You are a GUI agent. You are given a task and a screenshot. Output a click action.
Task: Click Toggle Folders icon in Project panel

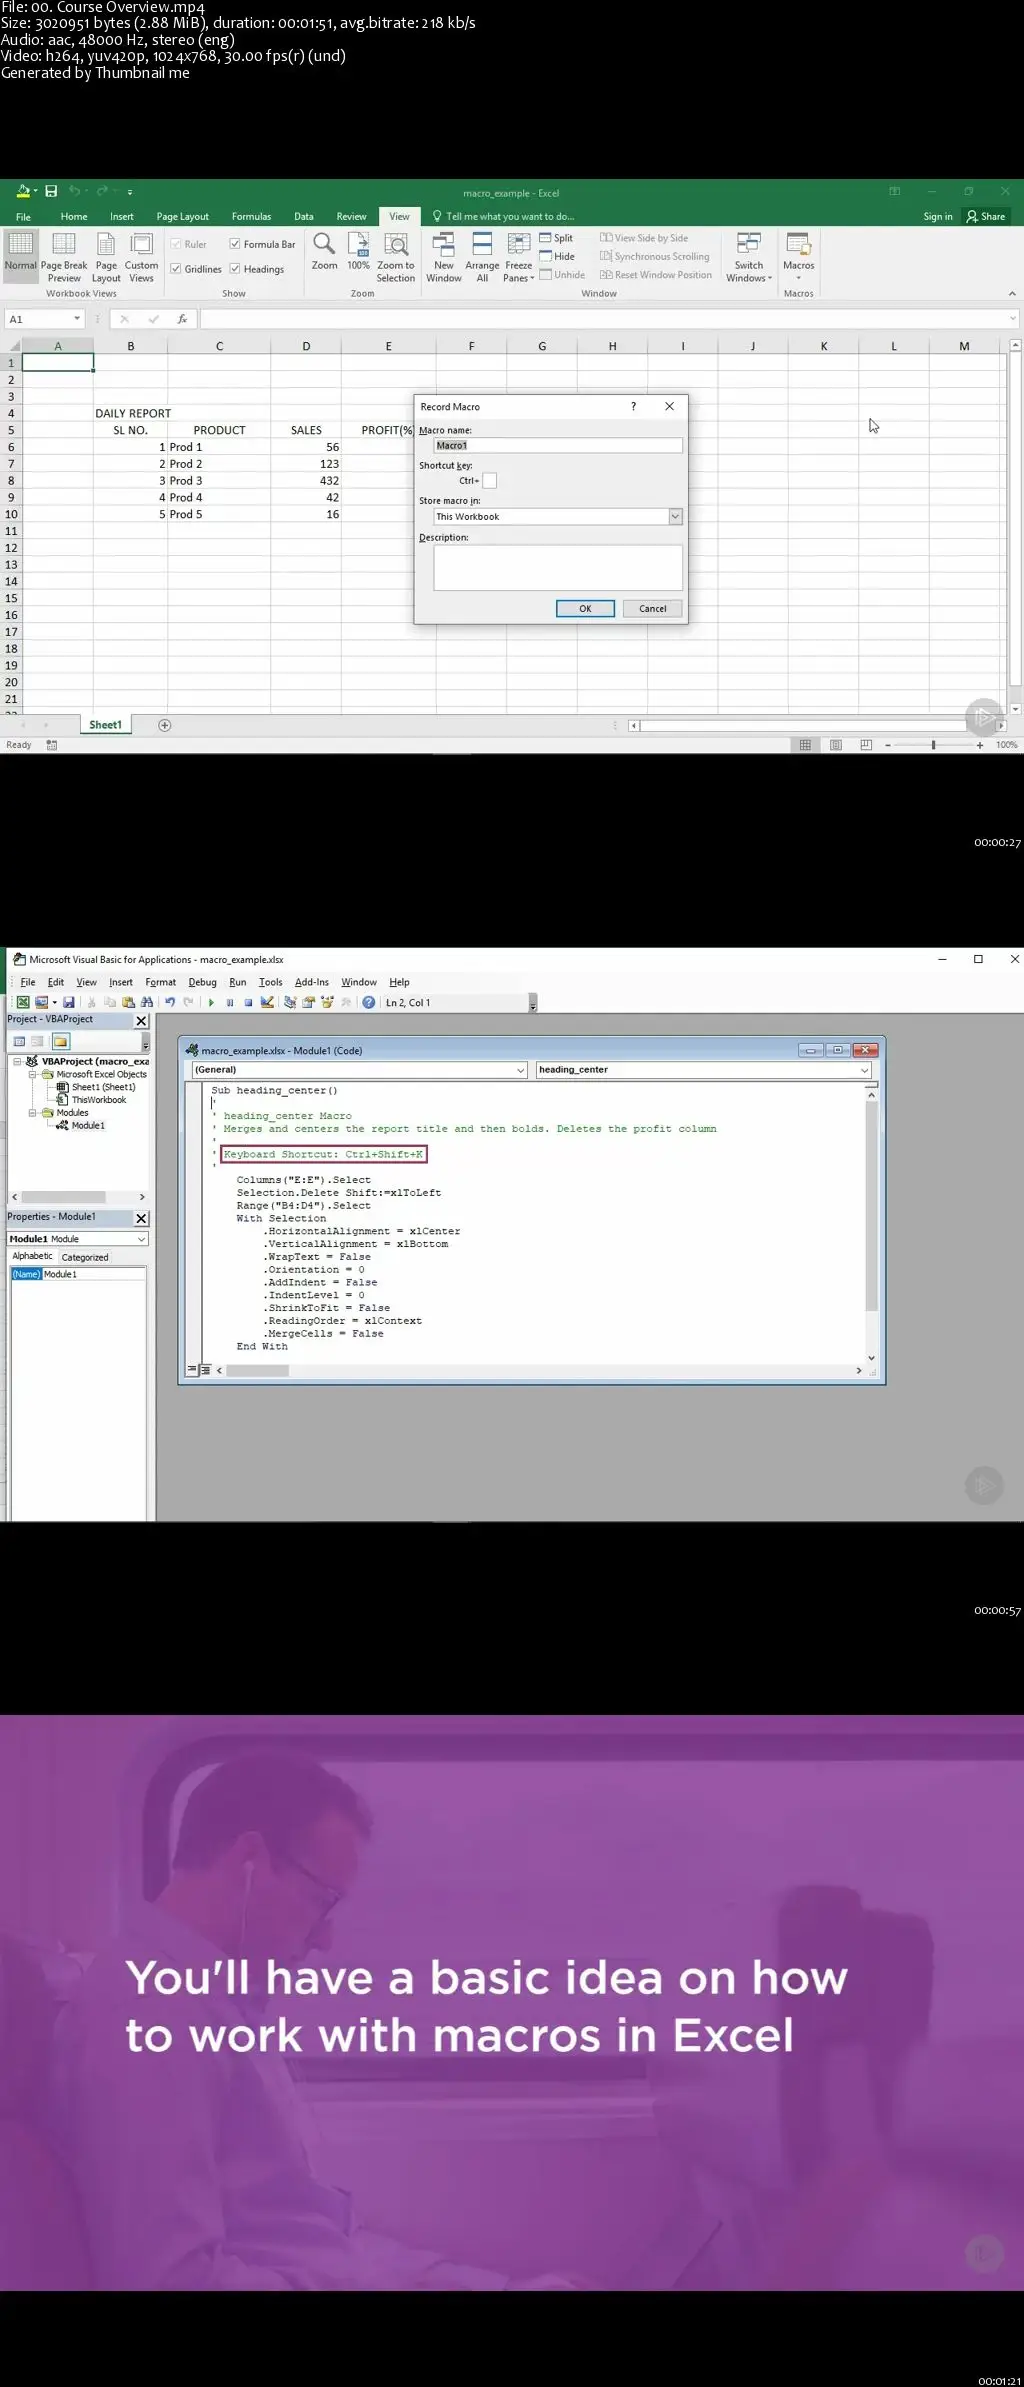click(x=60, y=1041)
